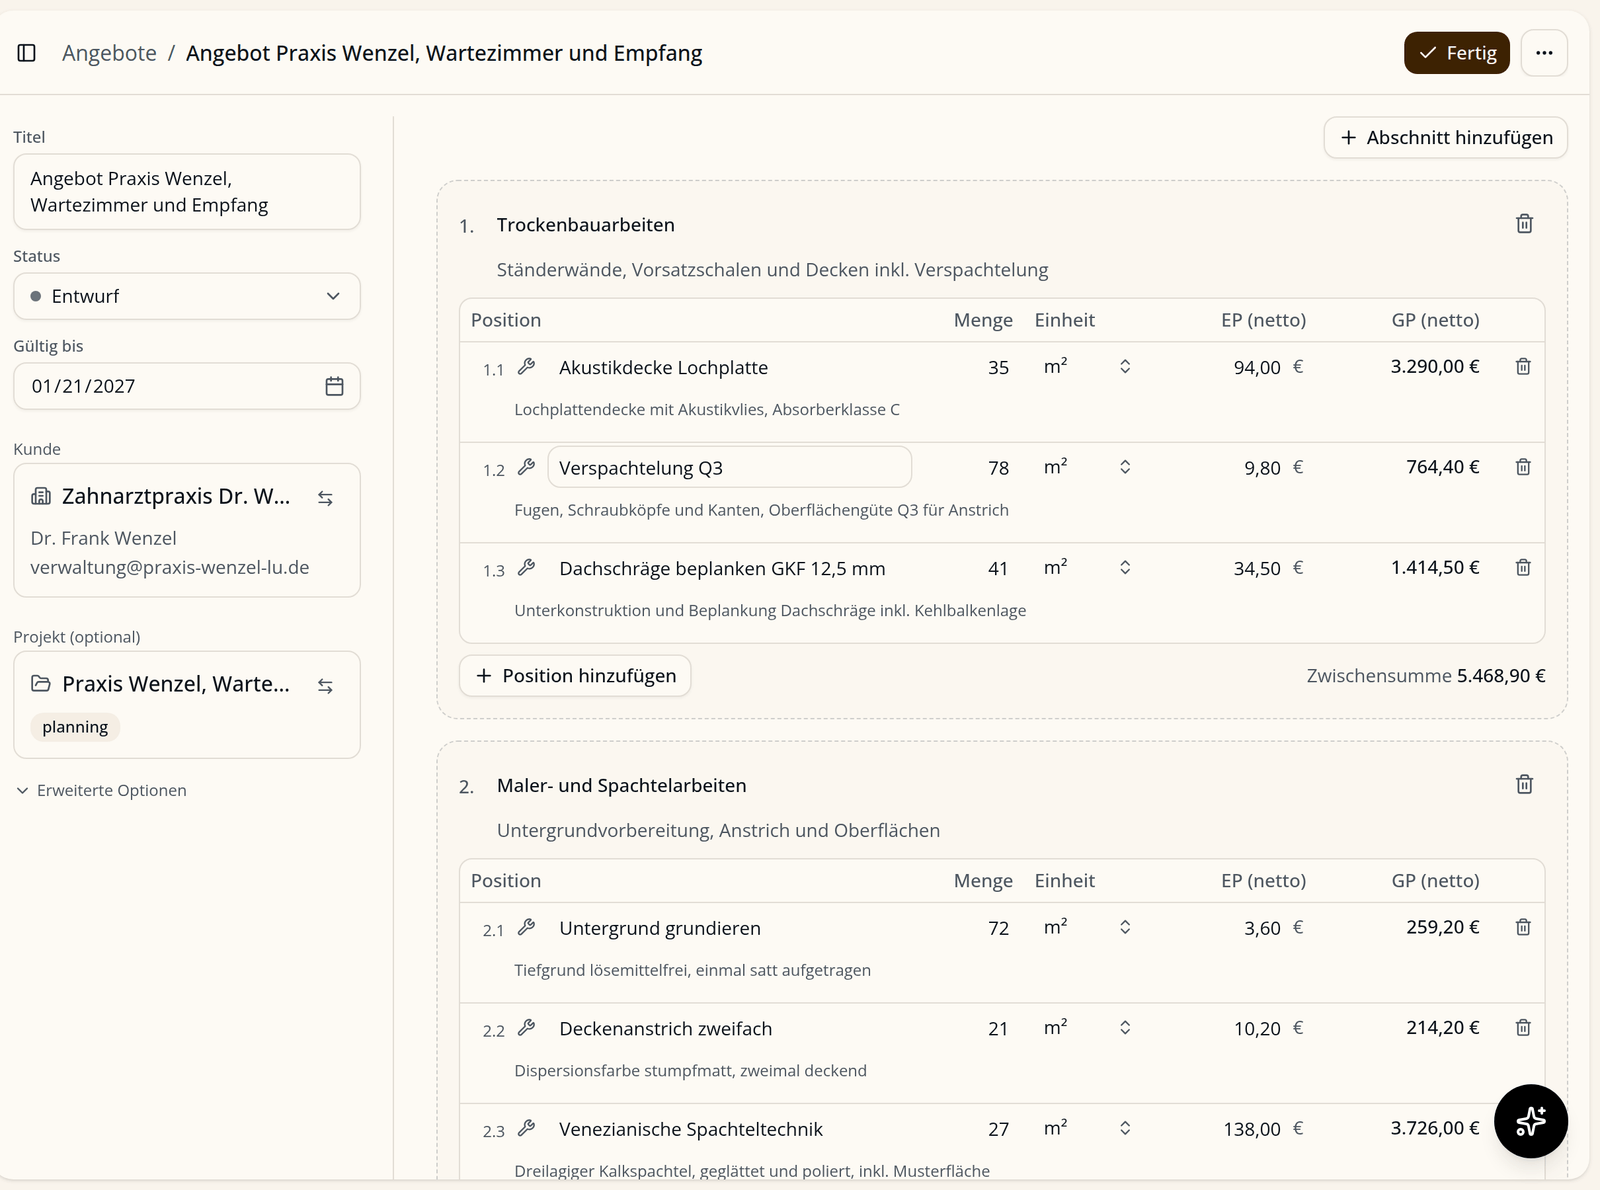Edit unit price 34,50 for Dachschräge
Image resolution: width=1600 pixels, height=1190 pixels.
(x=1257, y=568)
